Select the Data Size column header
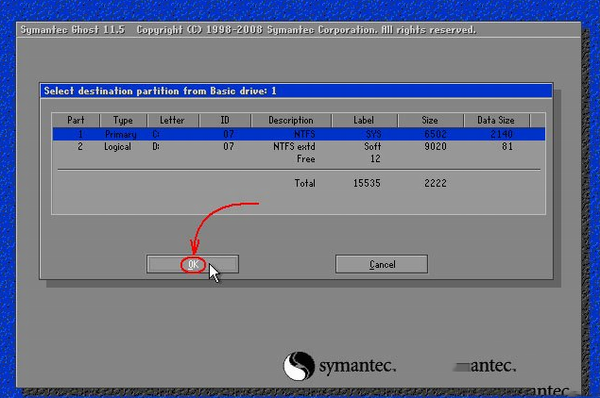The image size is (600, 398). coord(496,120)
